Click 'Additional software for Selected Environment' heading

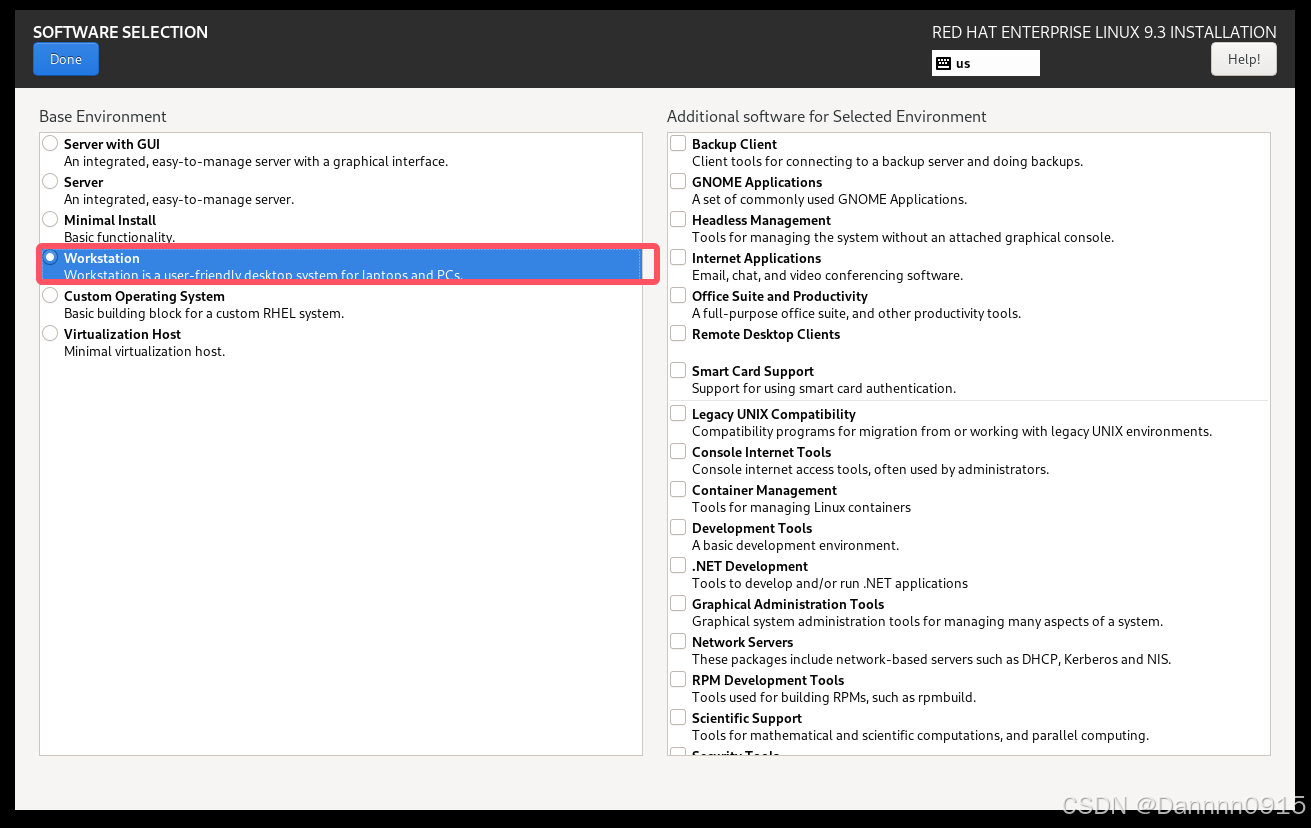(x=827, y=116)
